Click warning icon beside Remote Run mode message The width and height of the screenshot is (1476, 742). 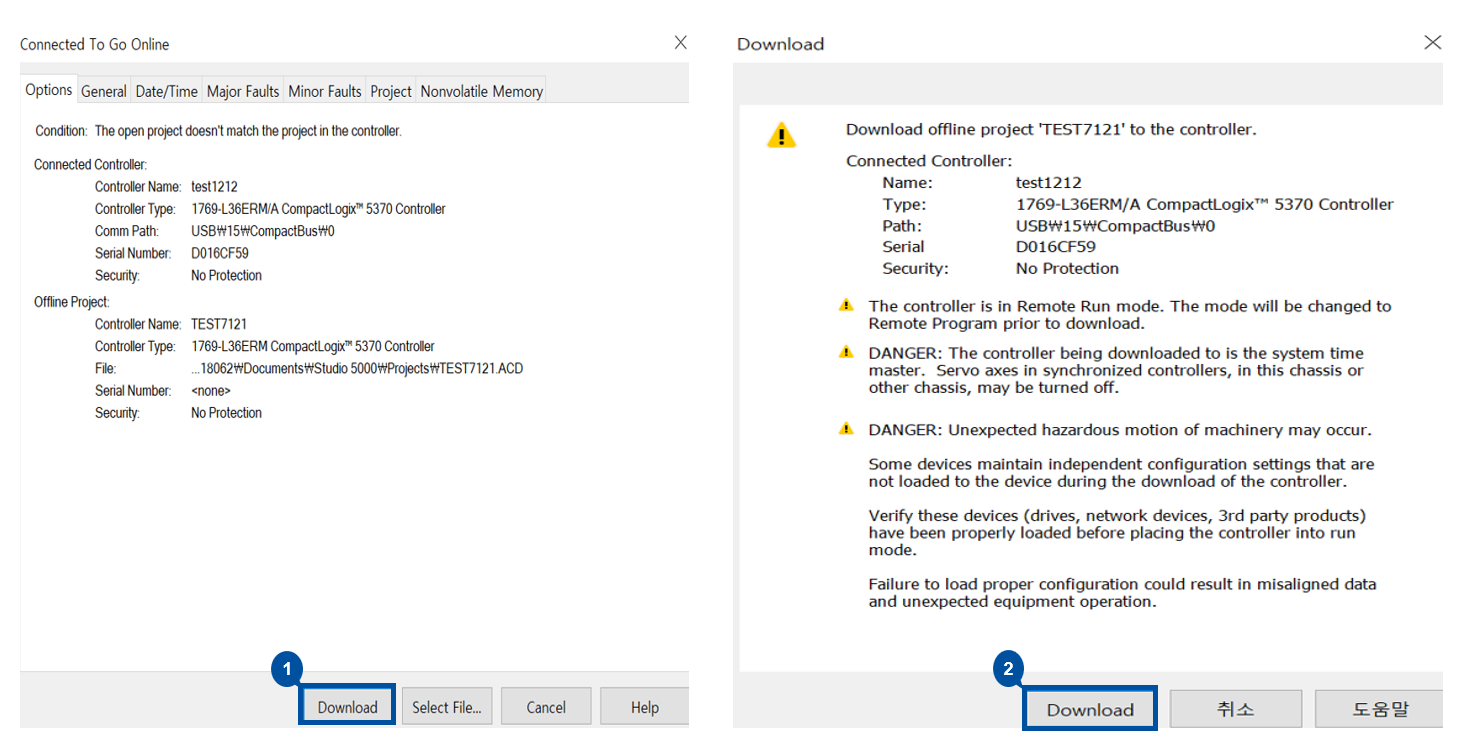[x=847, y=306]
